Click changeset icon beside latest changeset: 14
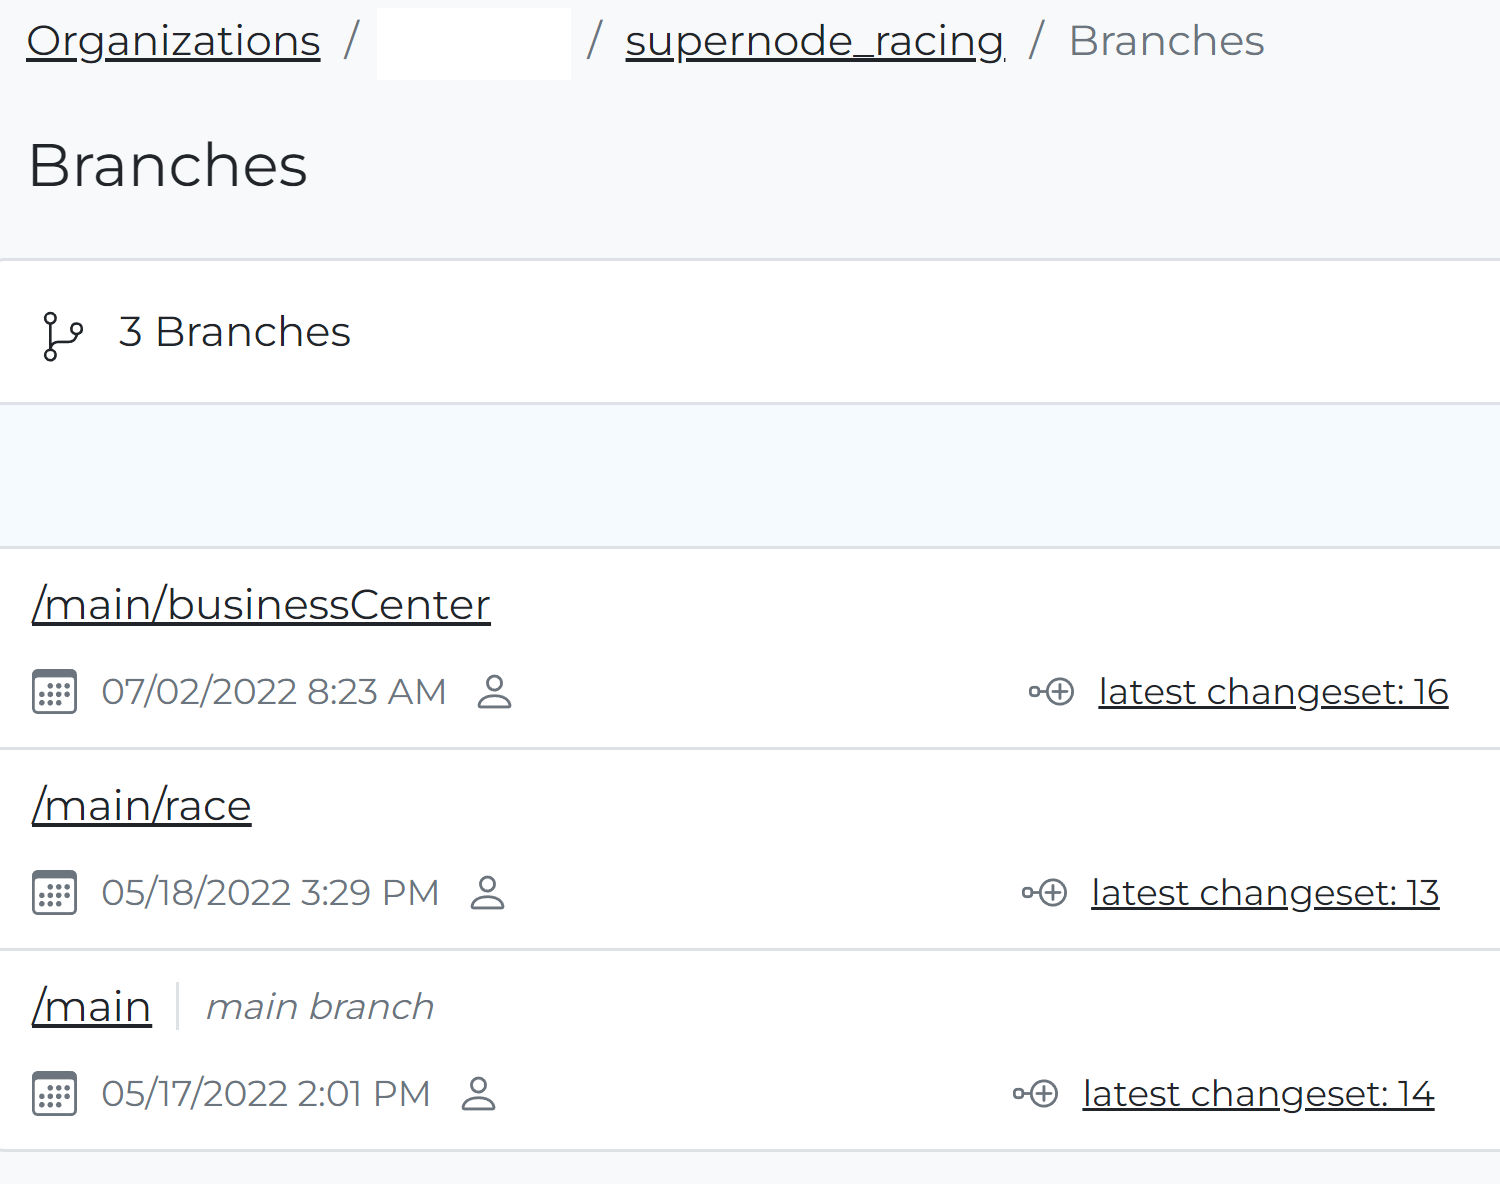The image size is (1500, 1184). pyautogui.click(x=1036, y=1094)
